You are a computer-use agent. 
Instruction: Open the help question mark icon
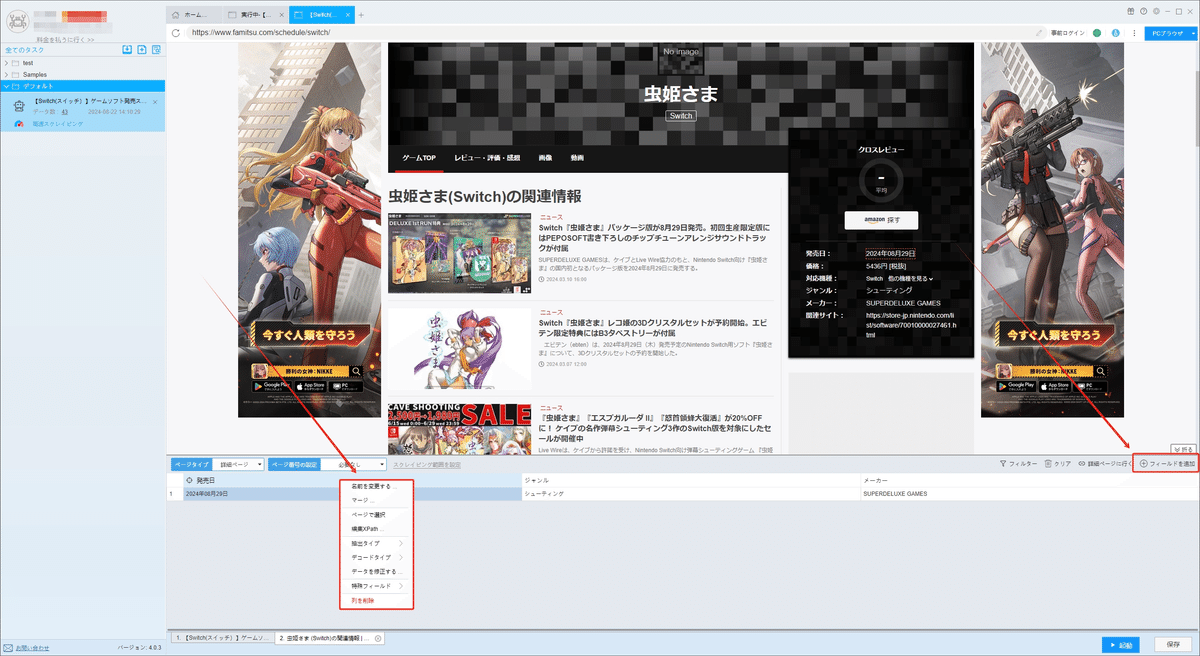pyautogui.click(x=1143, y=11)
